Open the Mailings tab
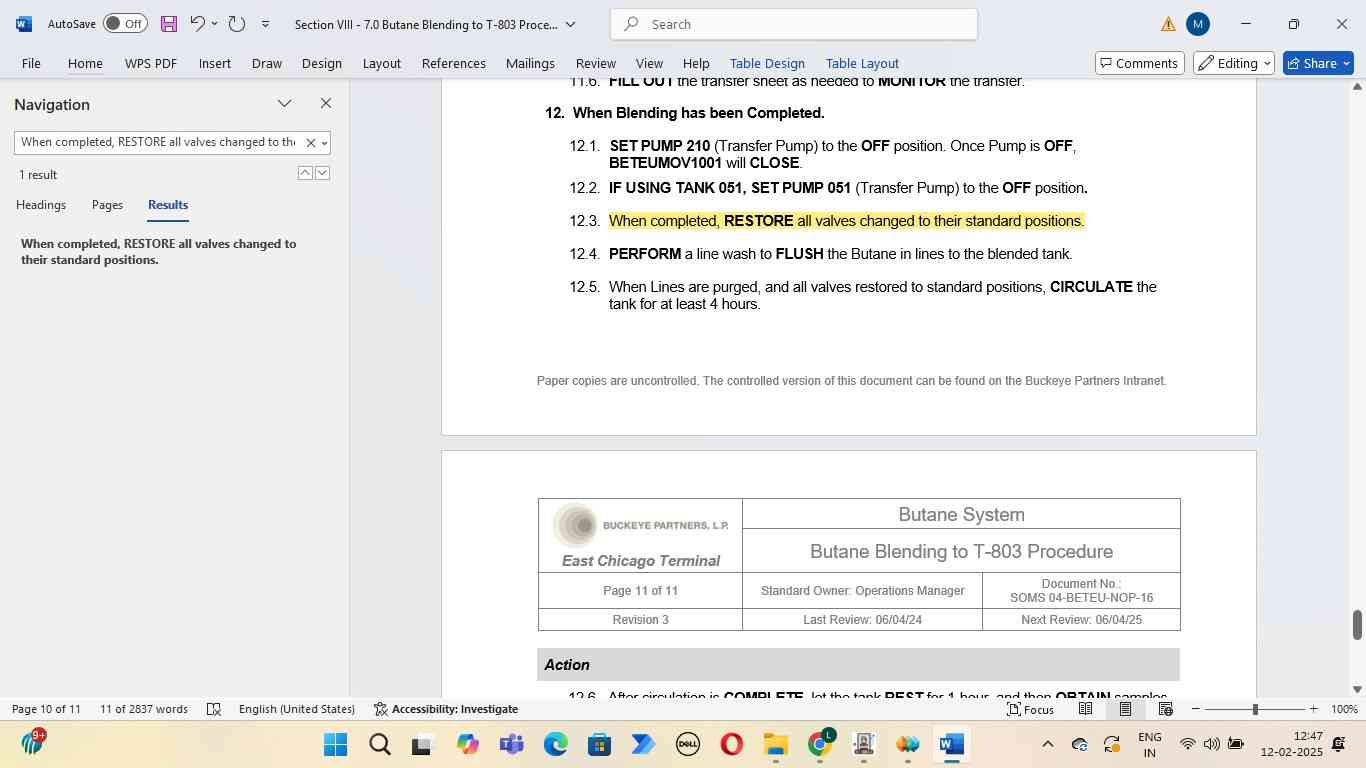The image size is (1366, 768). click(x=530, y=63)
